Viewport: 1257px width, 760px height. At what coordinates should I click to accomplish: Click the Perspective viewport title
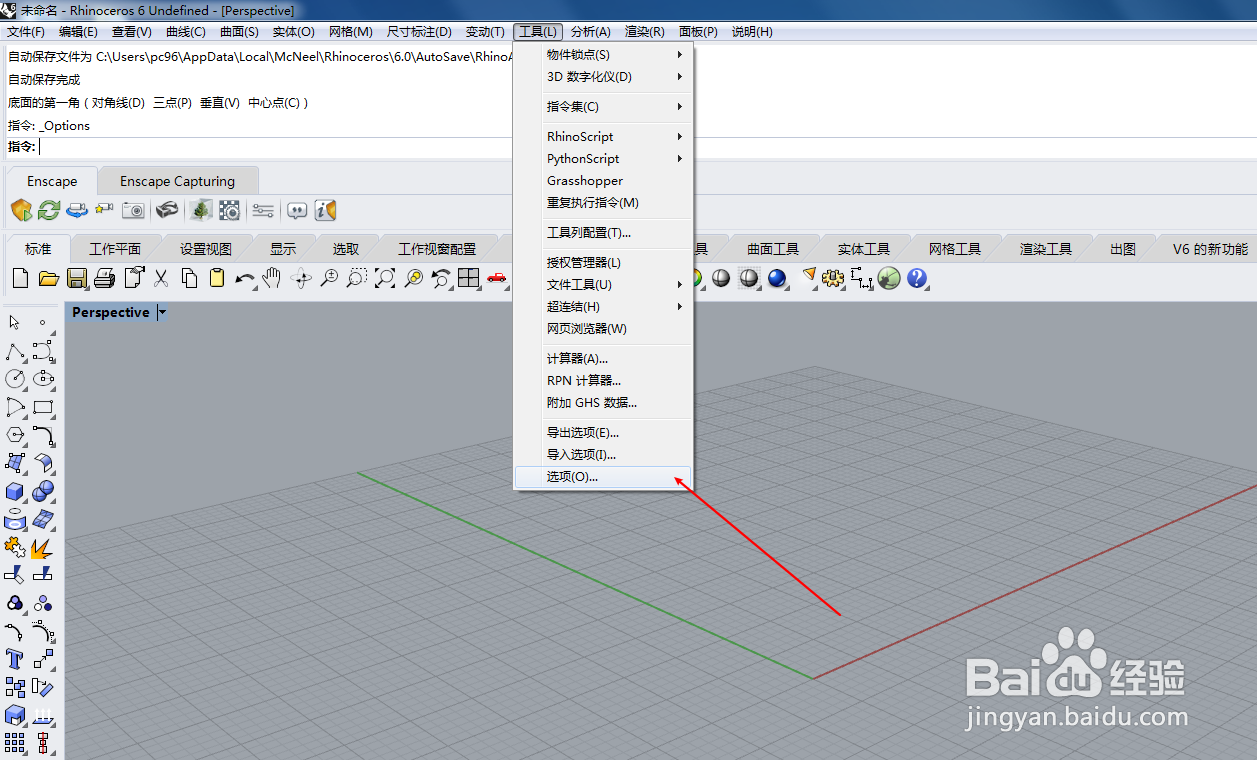click(110, 313)
